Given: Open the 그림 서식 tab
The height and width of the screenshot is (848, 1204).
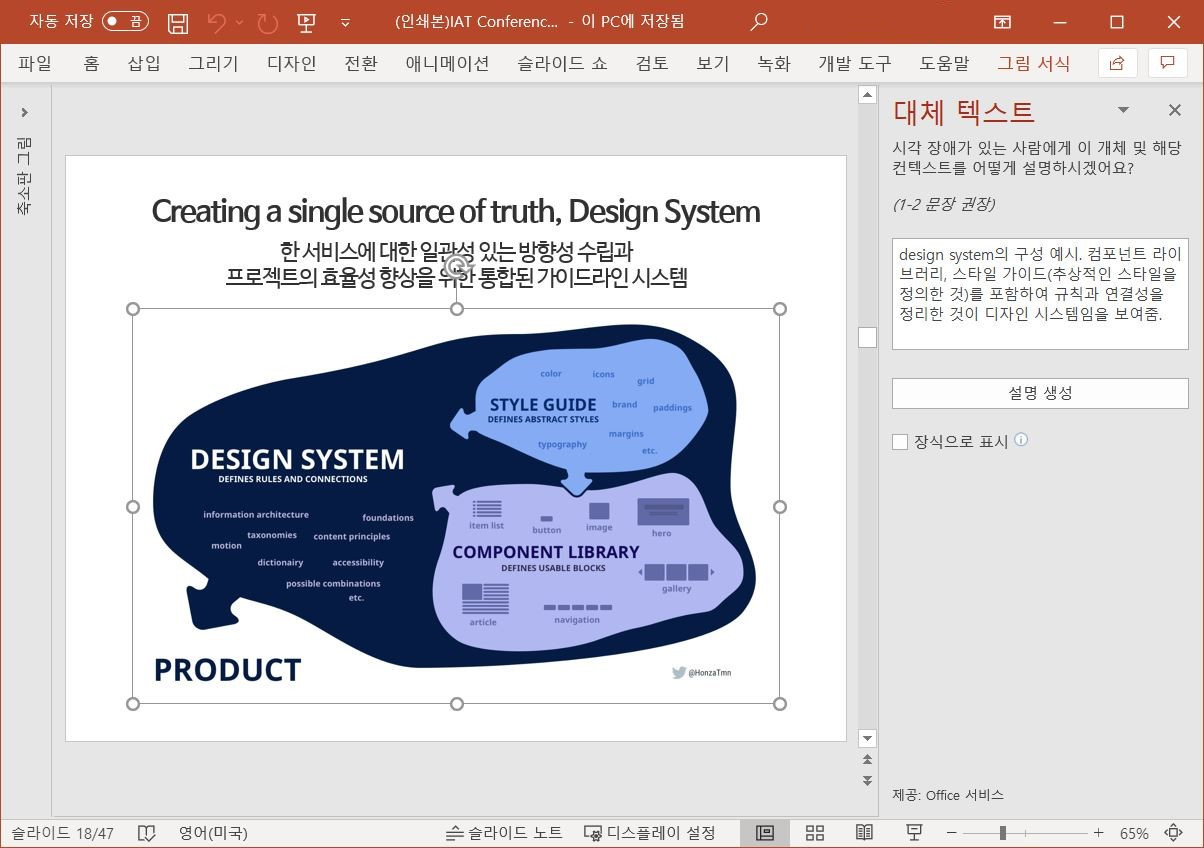Looking at the screenshot, I should coord(1033,63).
